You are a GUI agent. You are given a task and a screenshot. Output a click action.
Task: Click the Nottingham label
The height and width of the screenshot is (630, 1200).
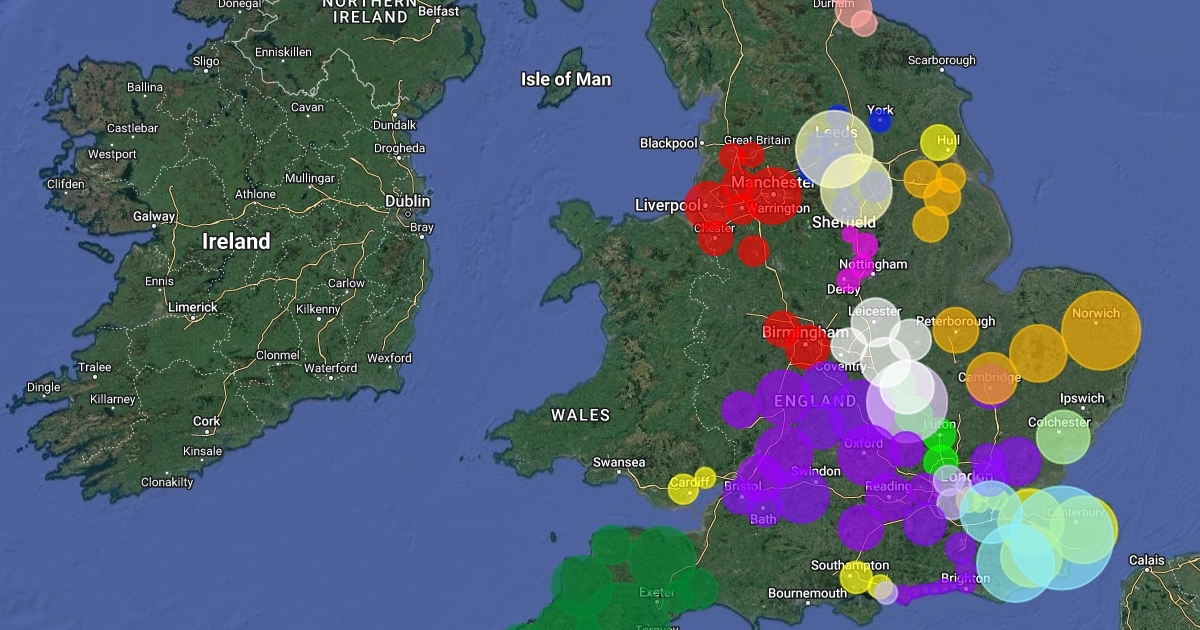pos(873,264)
